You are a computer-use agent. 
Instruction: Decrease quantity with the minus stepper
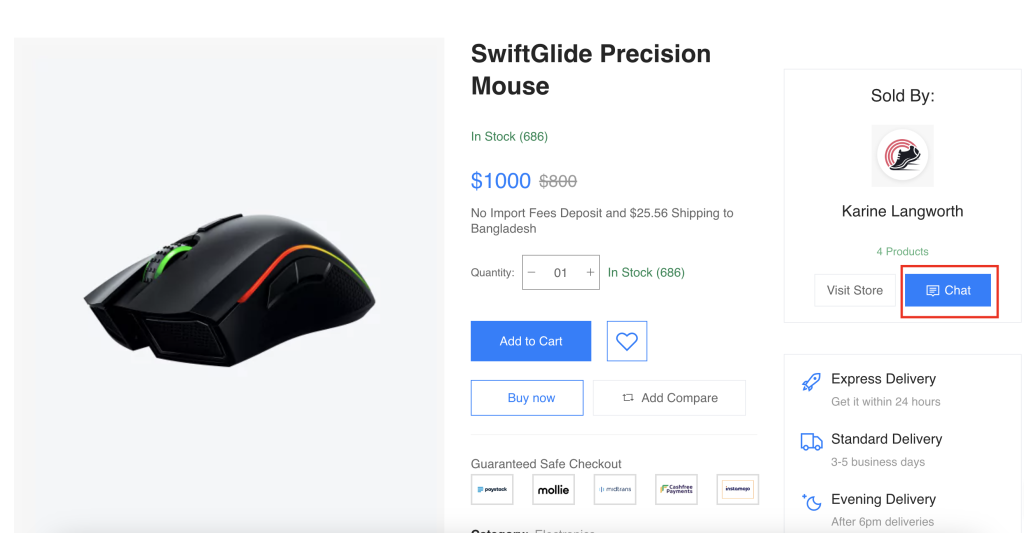[532, 272]
